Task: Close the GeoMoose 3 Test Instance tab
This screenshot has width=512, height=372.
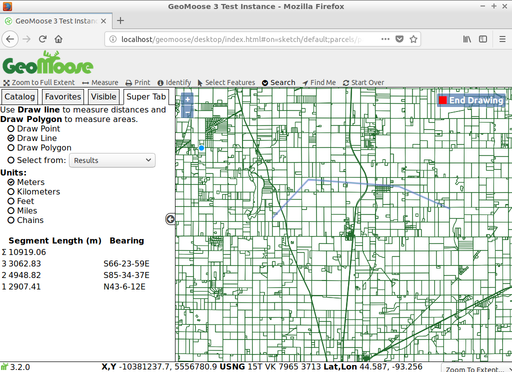Action: coord(104,21)
